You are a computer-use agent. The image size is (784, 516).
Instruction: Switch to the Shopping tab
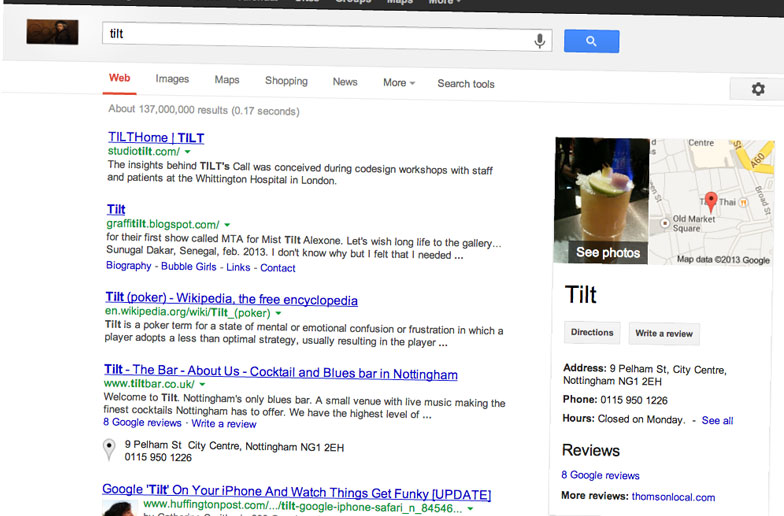click(x=286, y=81)
